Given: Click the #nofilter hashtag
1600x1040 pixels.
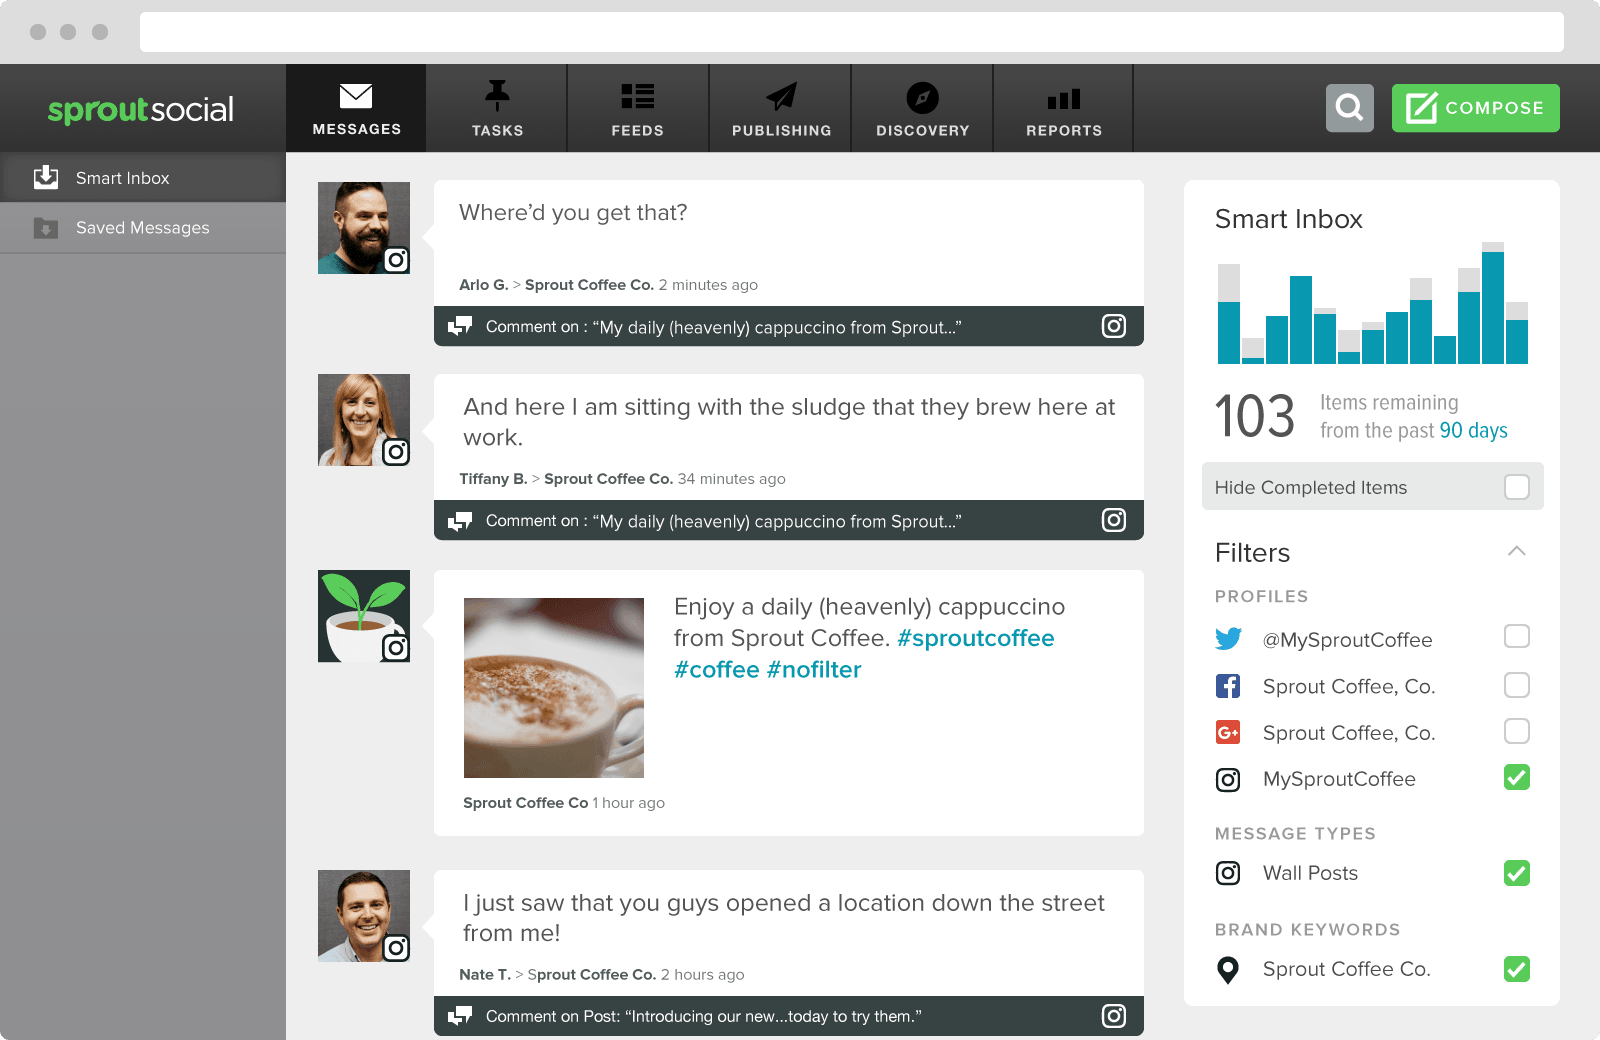Looking at the screenshot, I should pyautogui.click(x=814, y=670).
